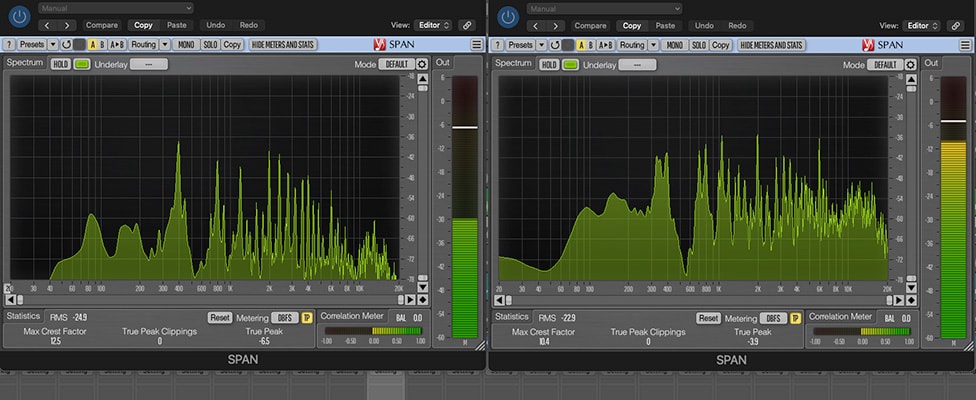
Task: Click the right scroll arrow under left SPAN spectrum
Action: point(411,300)
